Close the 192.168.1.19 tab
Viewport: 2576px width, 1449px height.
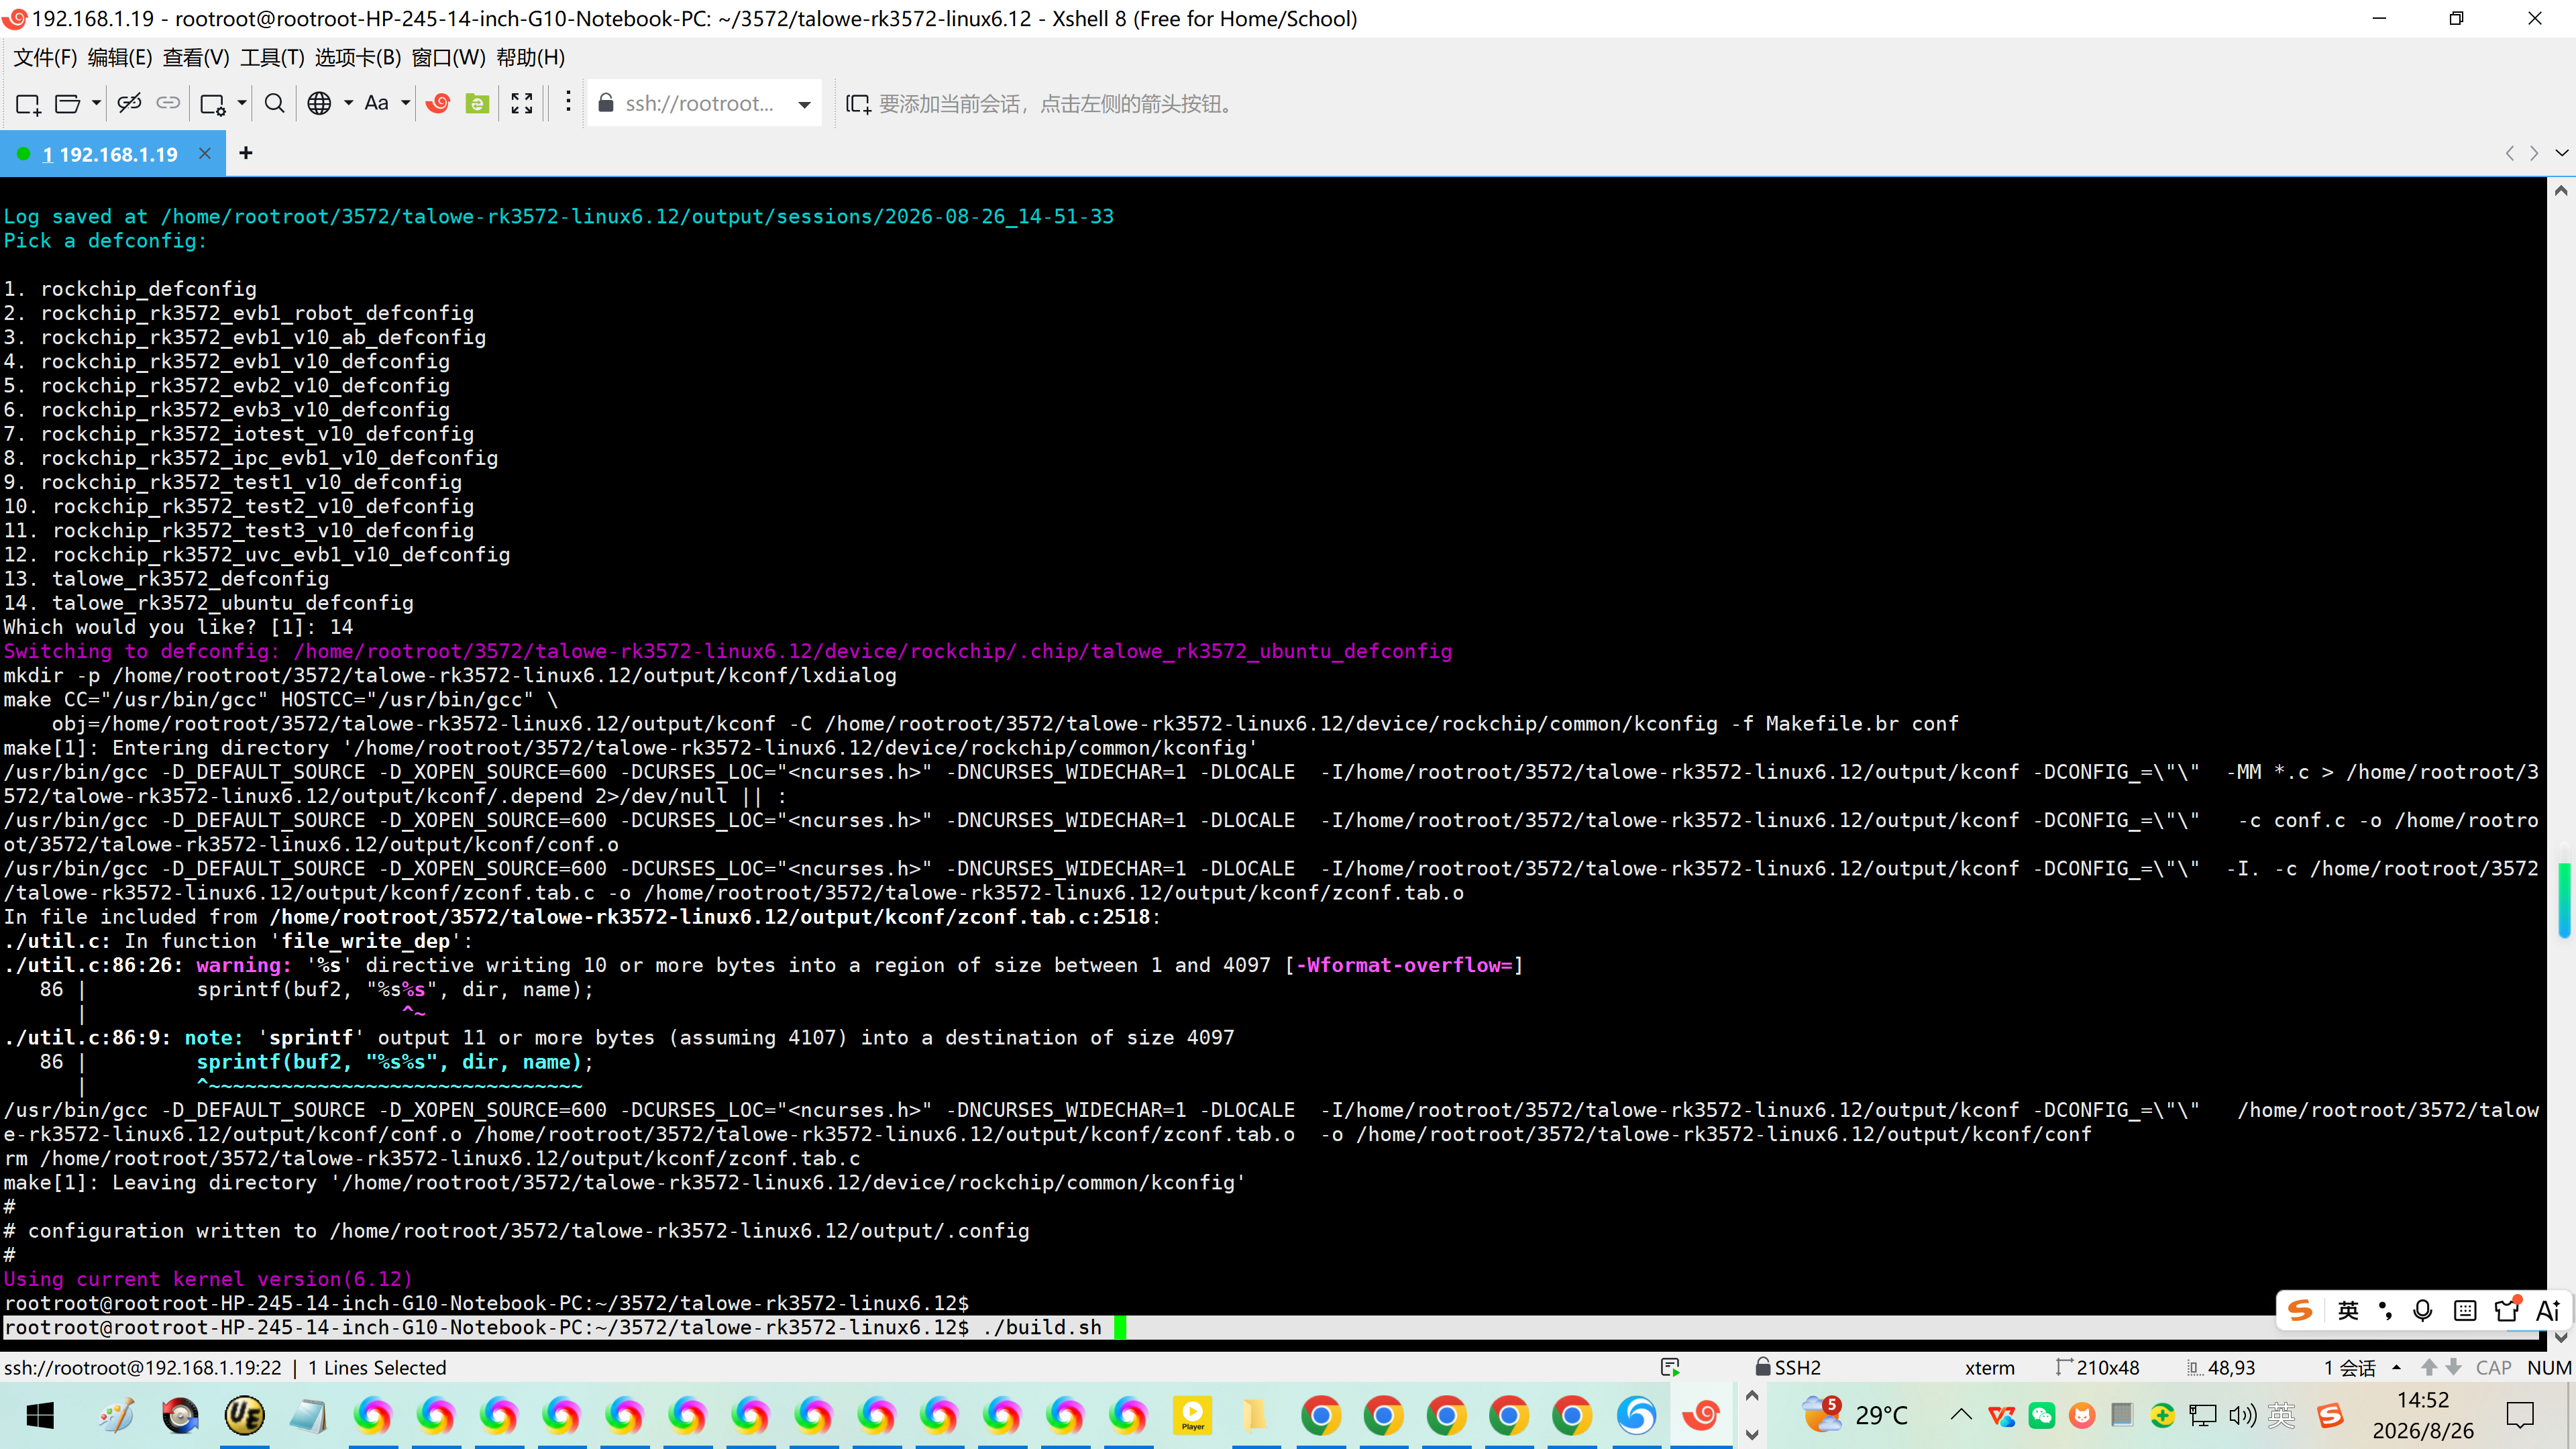(x=204, y=153)
